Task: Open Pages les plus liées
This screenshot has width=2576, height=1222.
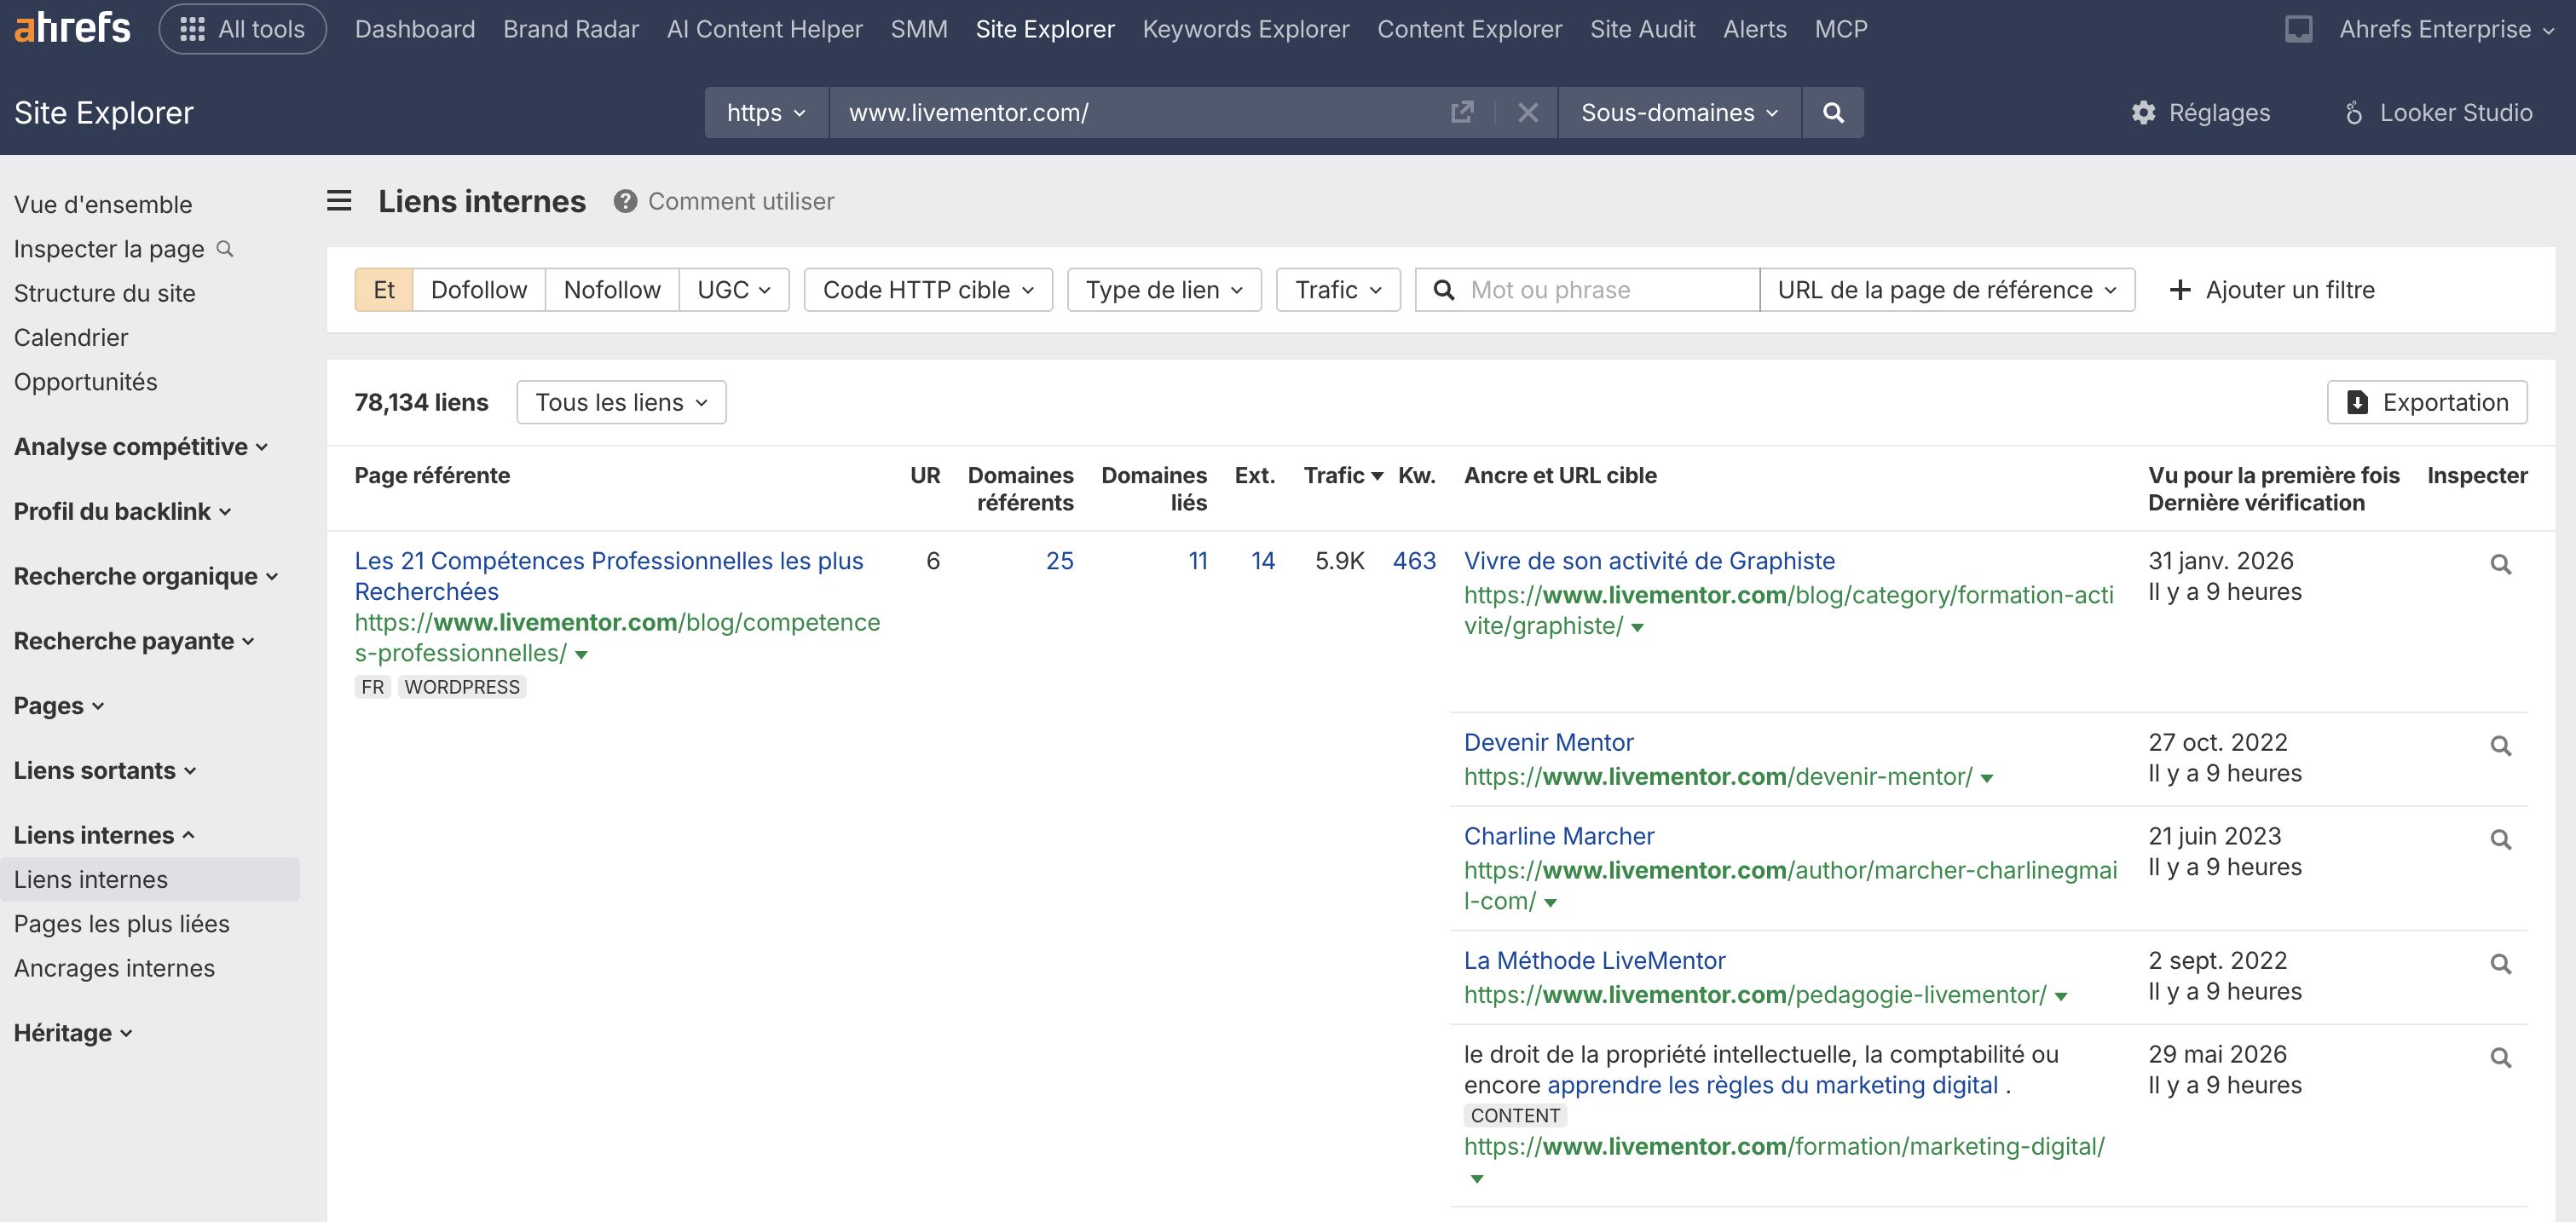Action: point(122,924)
